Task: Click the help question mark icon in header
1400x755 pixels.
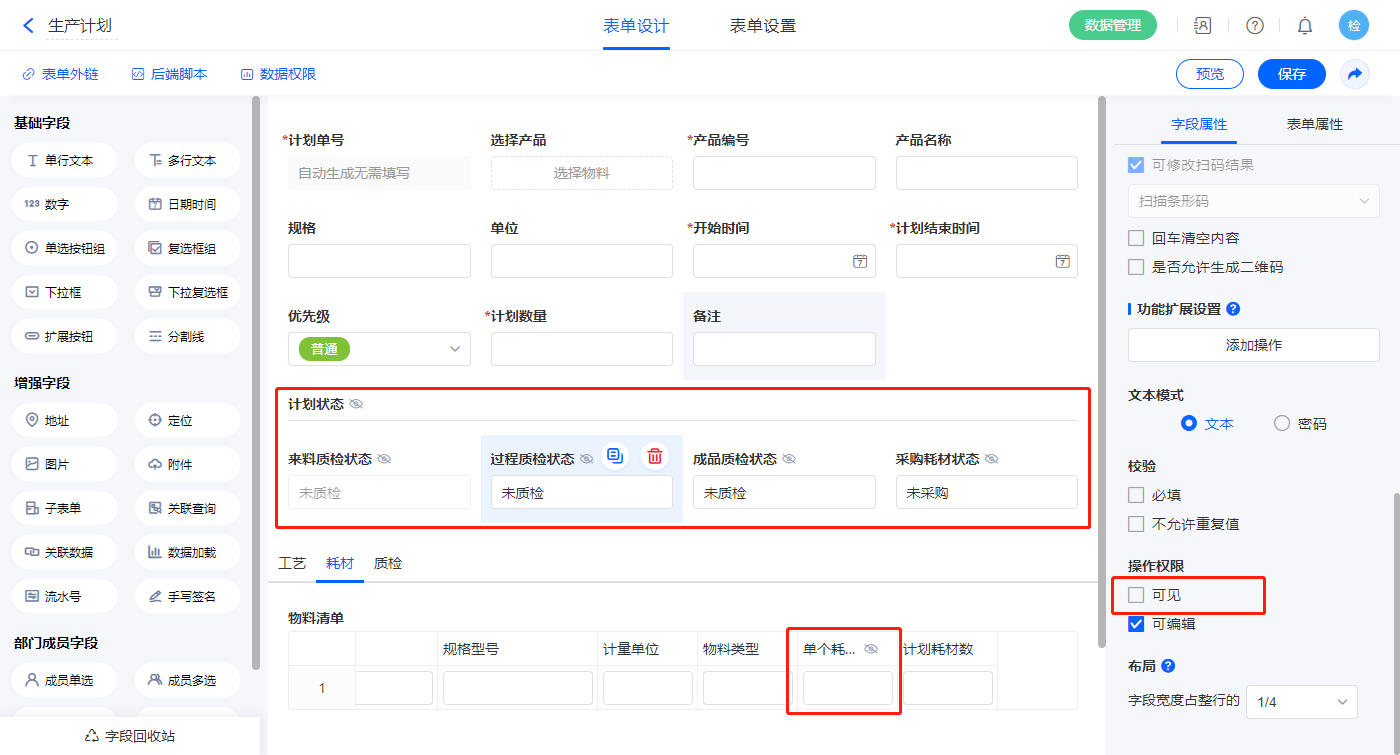Action: coord(1254,26)
